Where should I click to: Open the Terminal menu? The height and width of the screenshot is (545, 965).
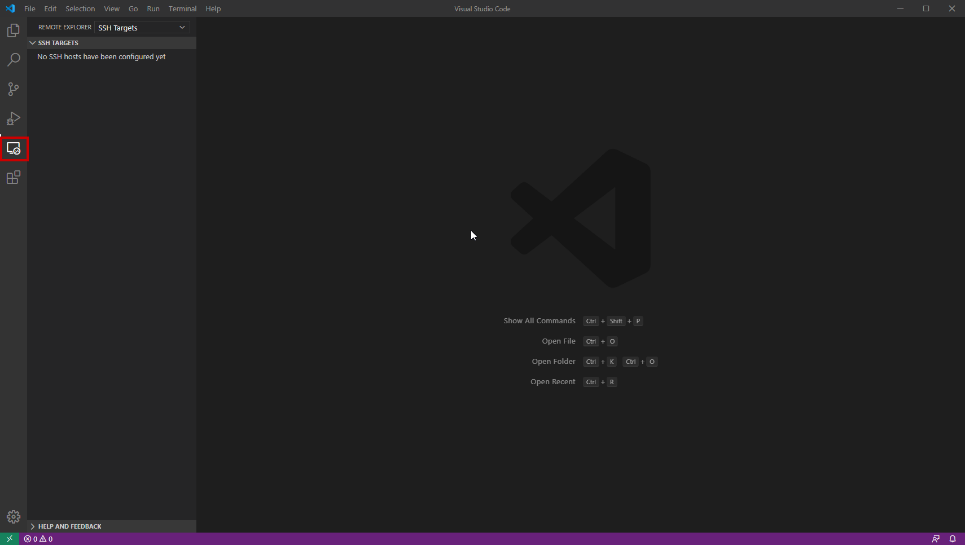click(182, 8)
